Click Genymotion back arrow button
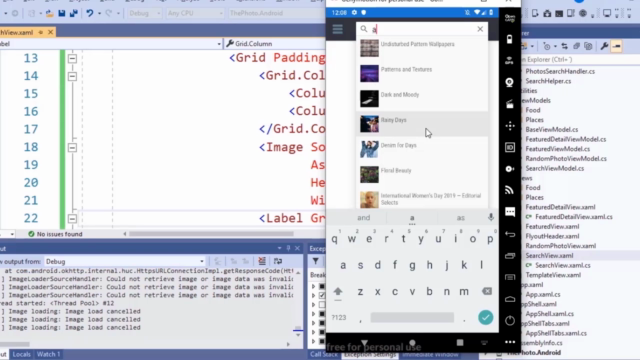Image resolution: width=640 pixels, height=360 pixels. pyautogui.click(x=510, y=234)
